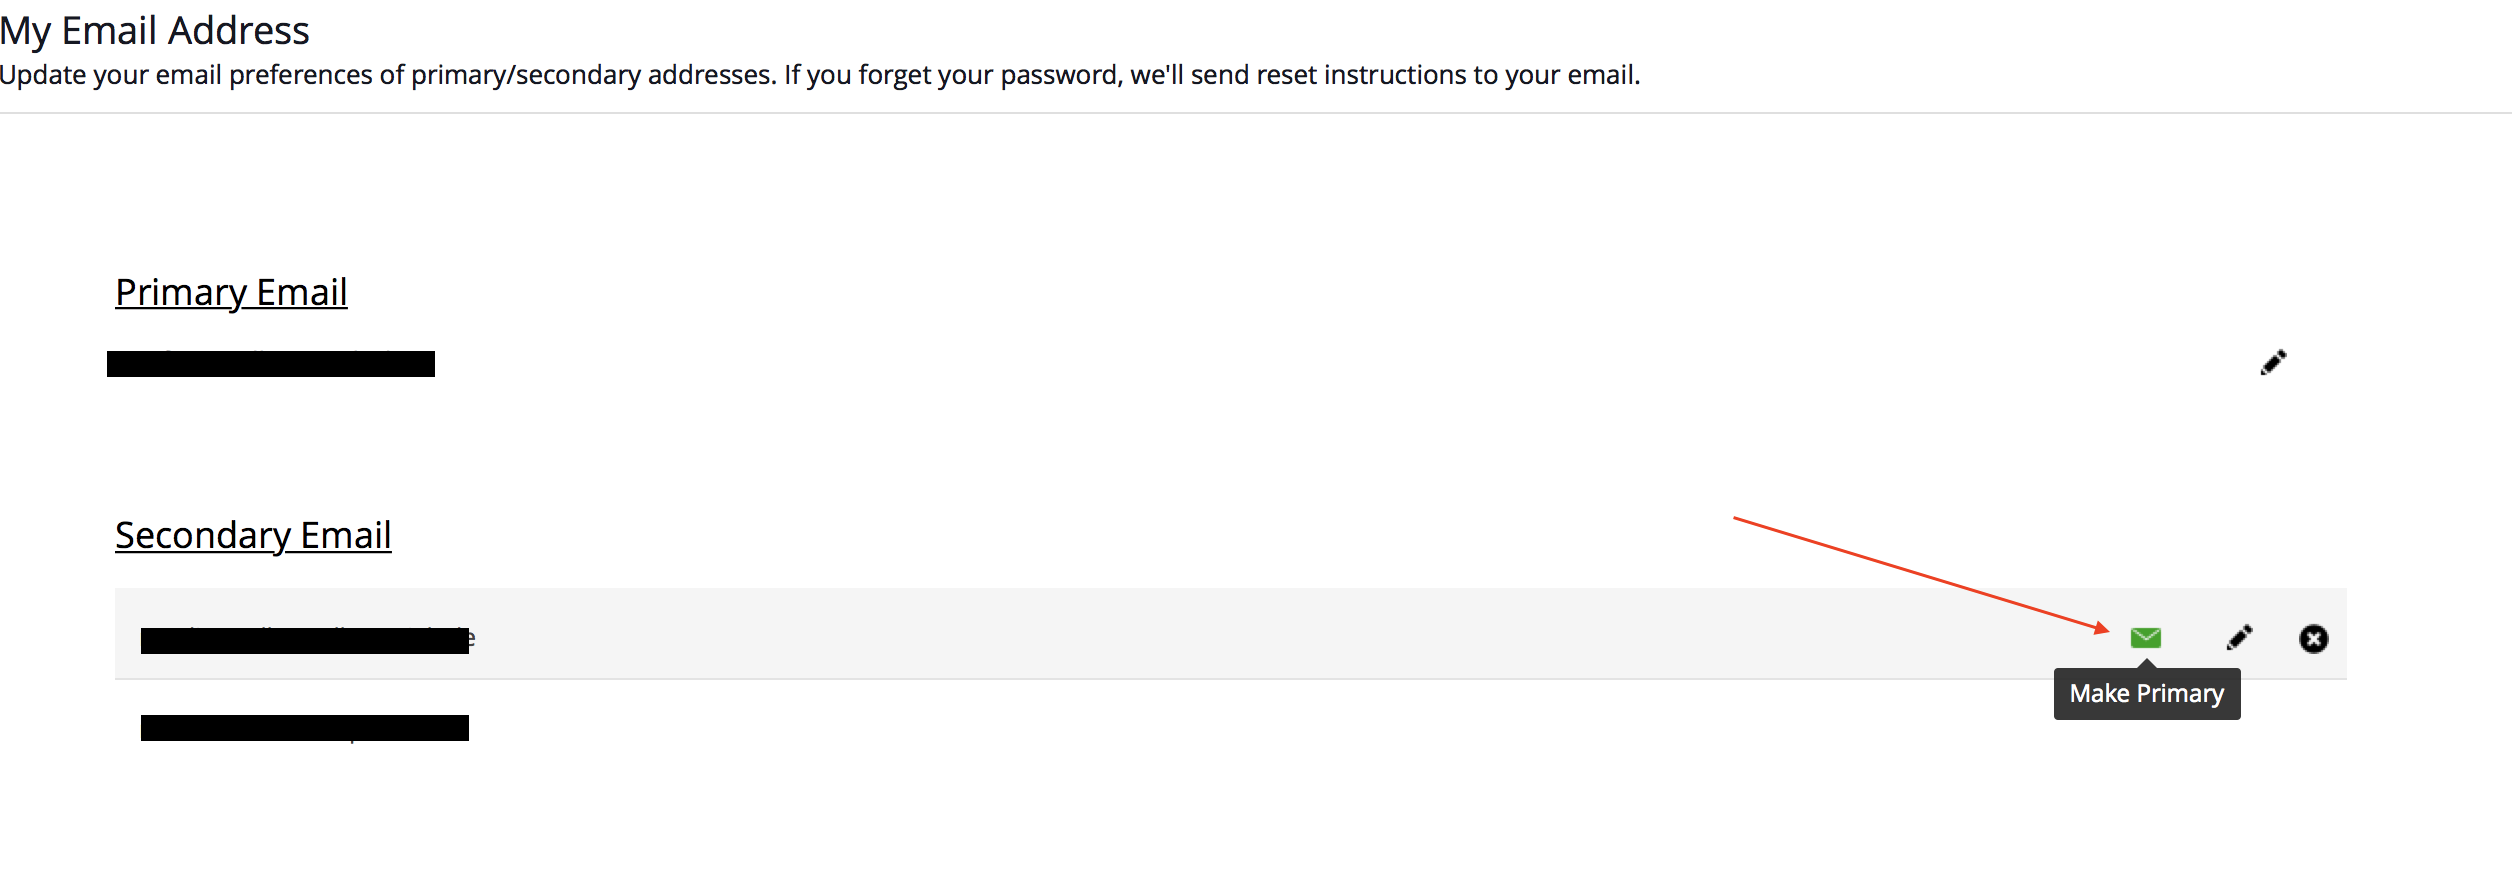The image size is (2512, 874).
Task: Select second redacted secondary email address
Action: tap(305, 728)
